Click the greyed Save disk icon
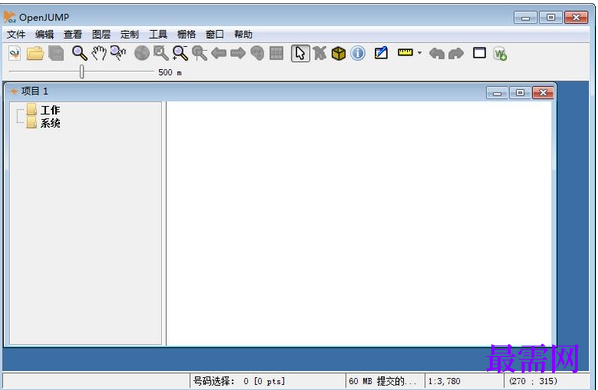Viewport: 598px width, 390px height. click(x=56, y=53)
